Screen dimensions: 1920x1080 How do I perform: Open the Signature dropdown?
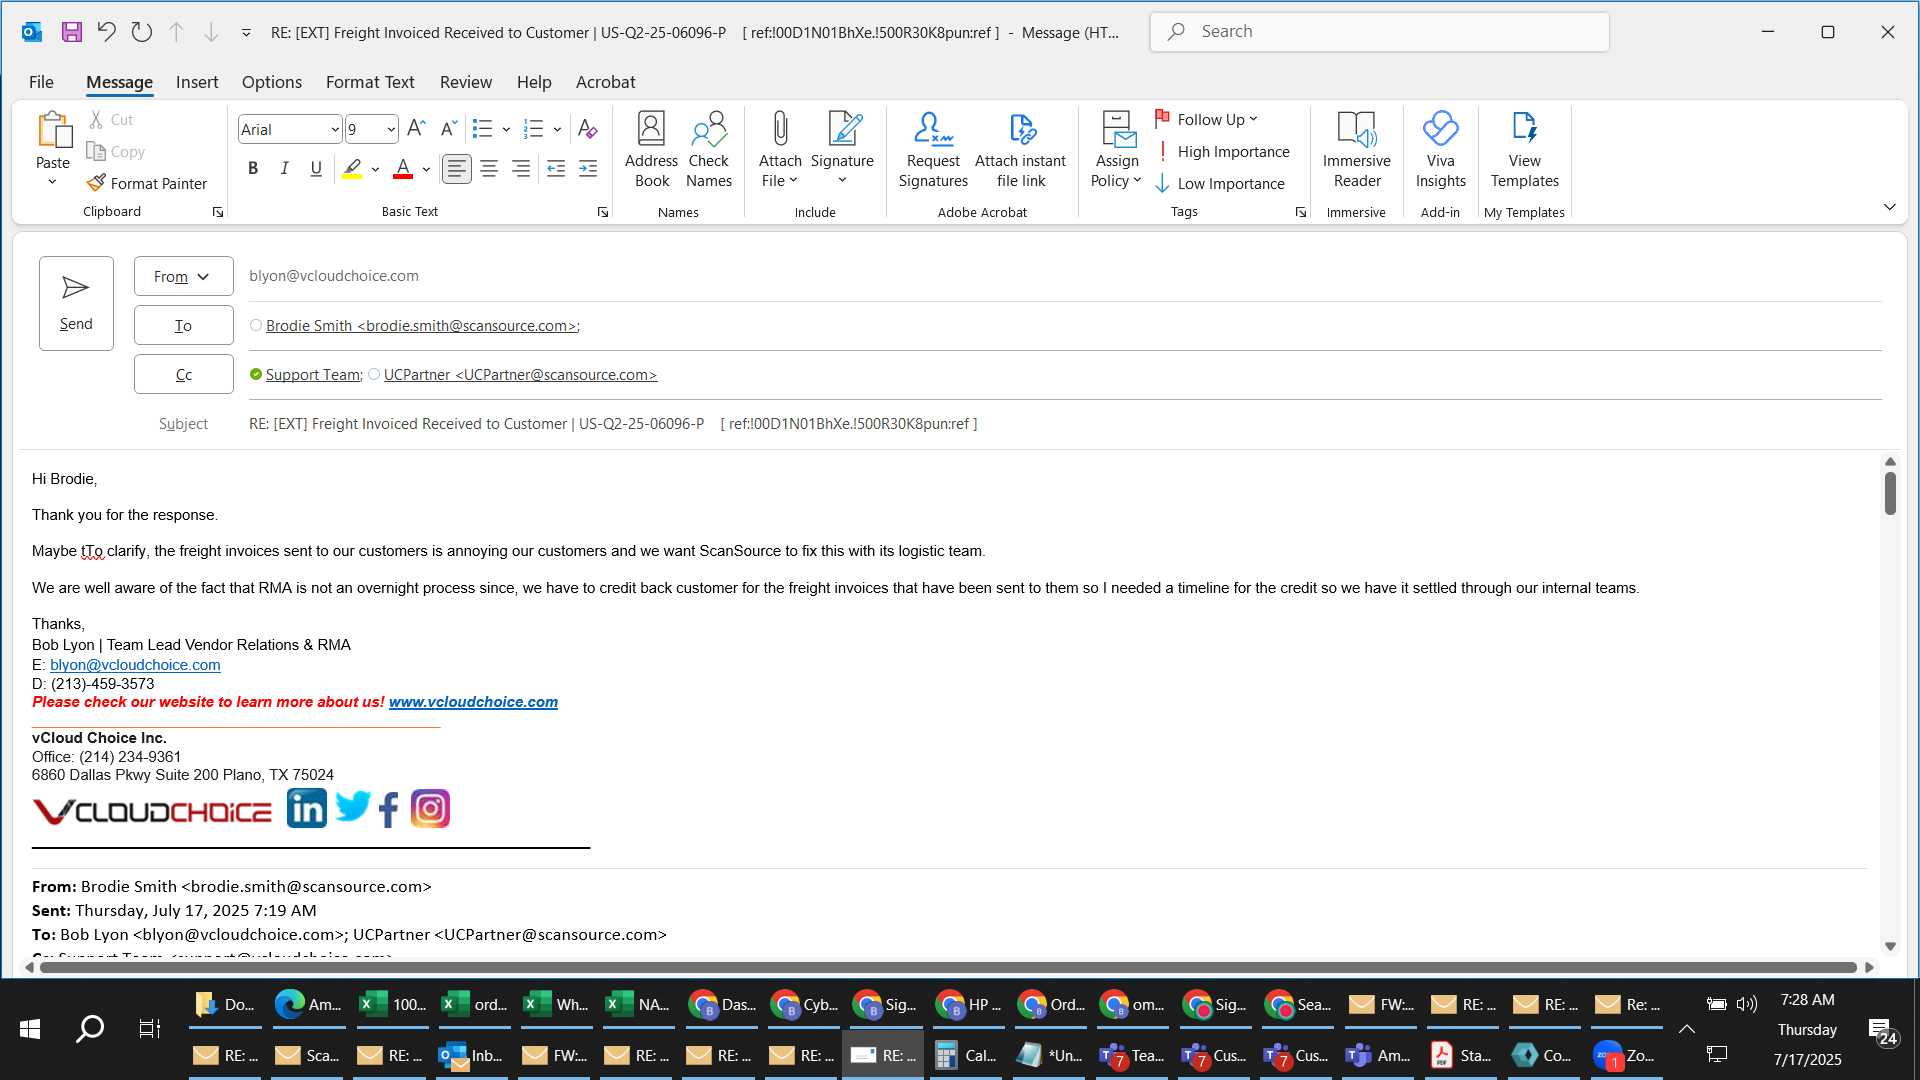pyautogui.click(x=842, y=171)
